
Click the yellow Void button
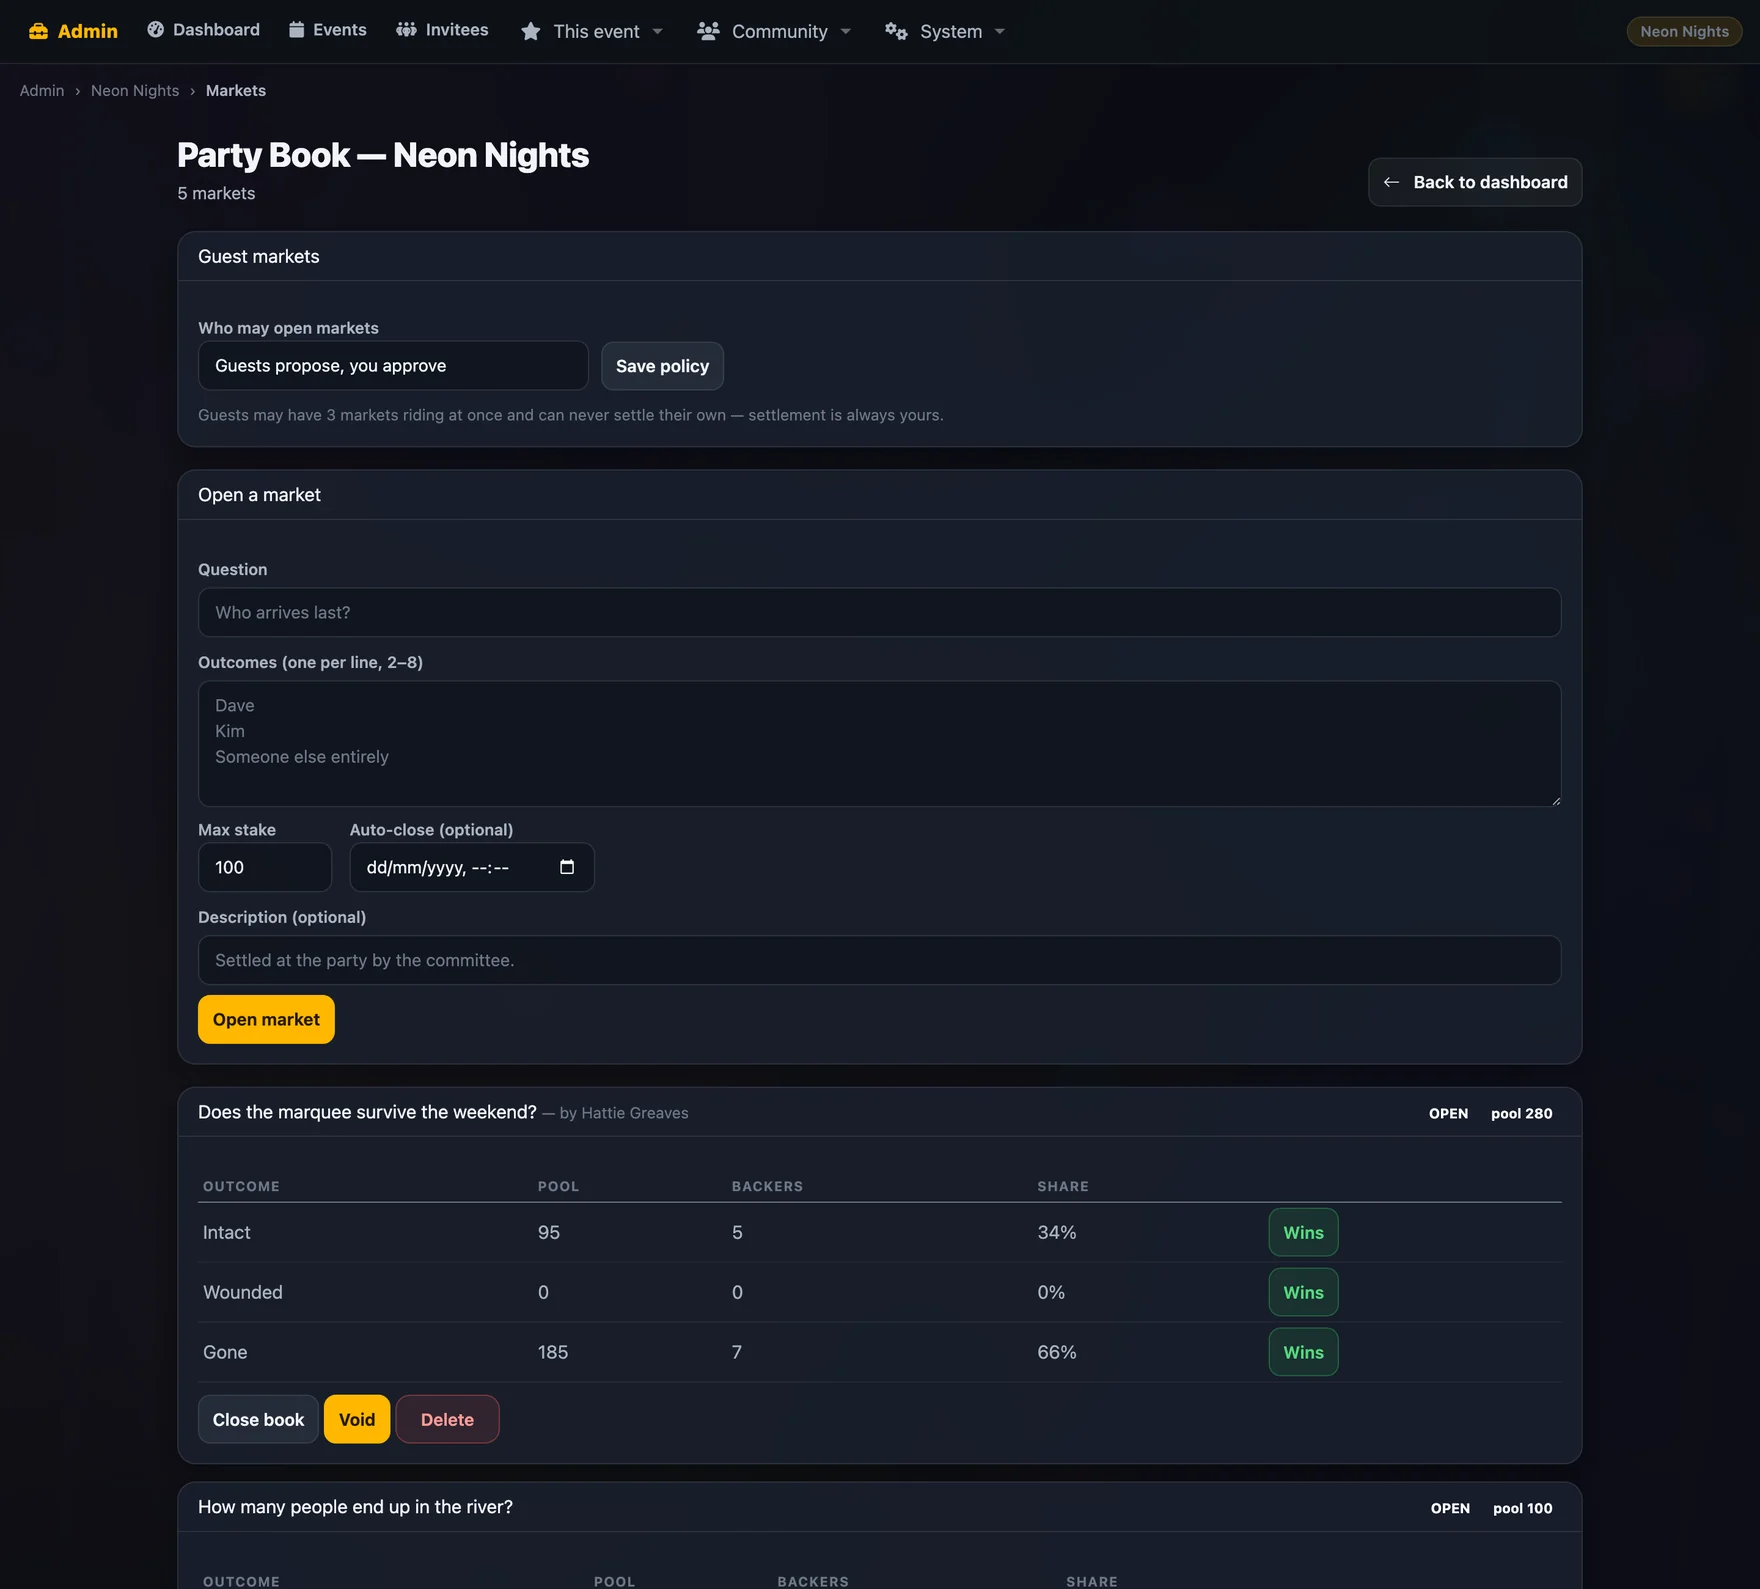click(x=357, y=1419)
